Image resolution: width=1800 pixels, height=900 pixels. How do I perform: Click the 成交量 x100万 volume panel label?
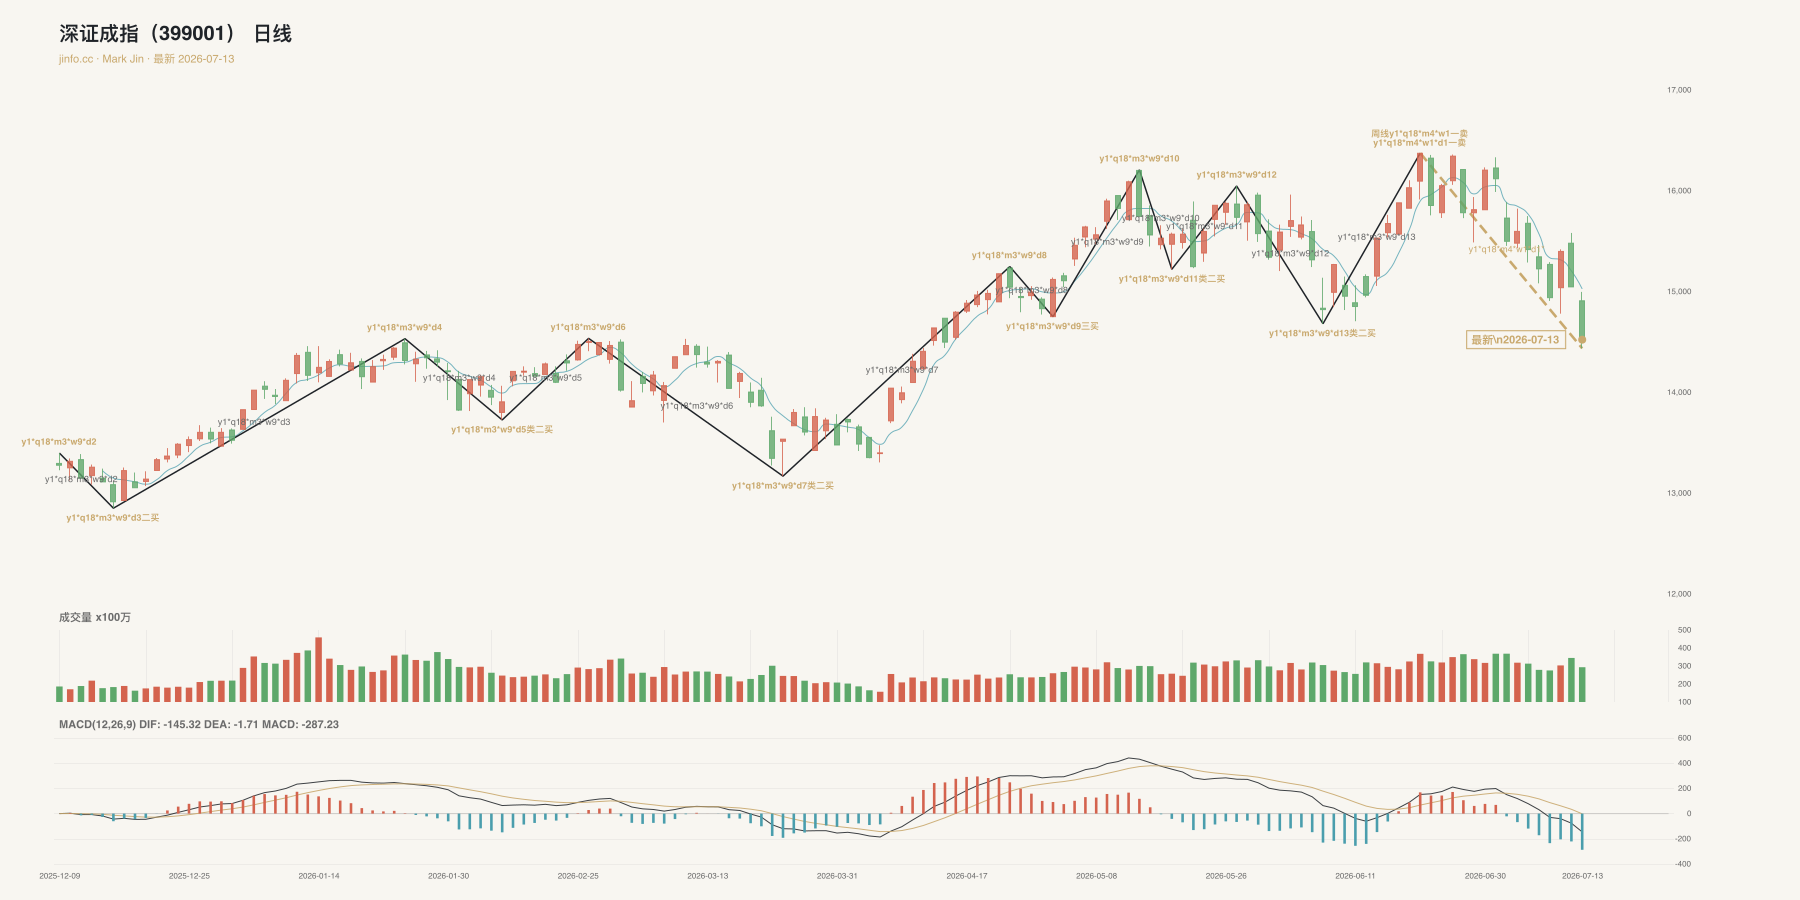coord(95,617)
